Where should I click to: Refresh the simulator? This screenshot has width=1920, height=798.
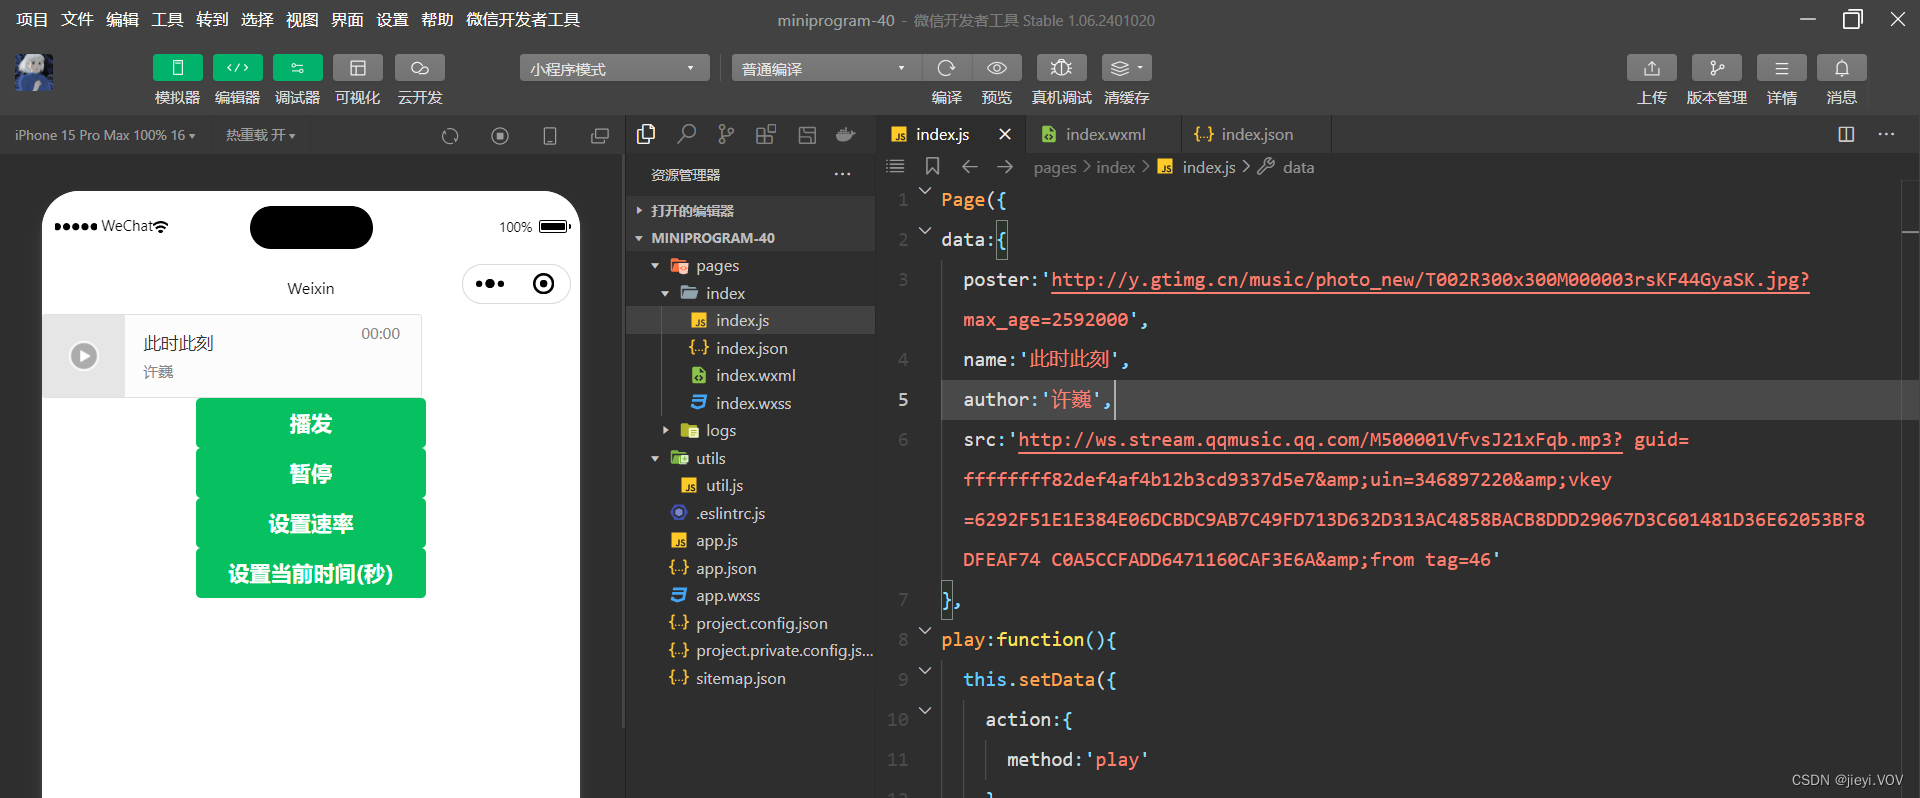tap(450, 136)
